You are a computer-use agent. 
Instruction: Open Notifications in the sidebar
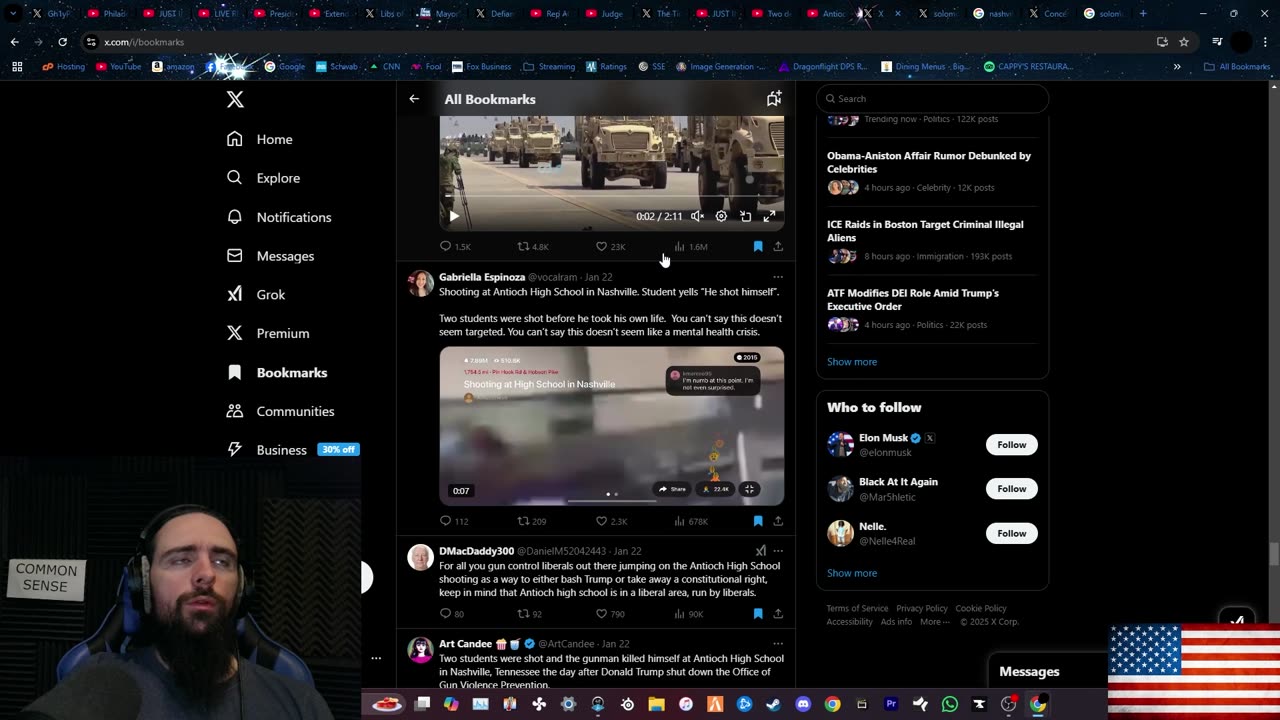pos(279,217)
